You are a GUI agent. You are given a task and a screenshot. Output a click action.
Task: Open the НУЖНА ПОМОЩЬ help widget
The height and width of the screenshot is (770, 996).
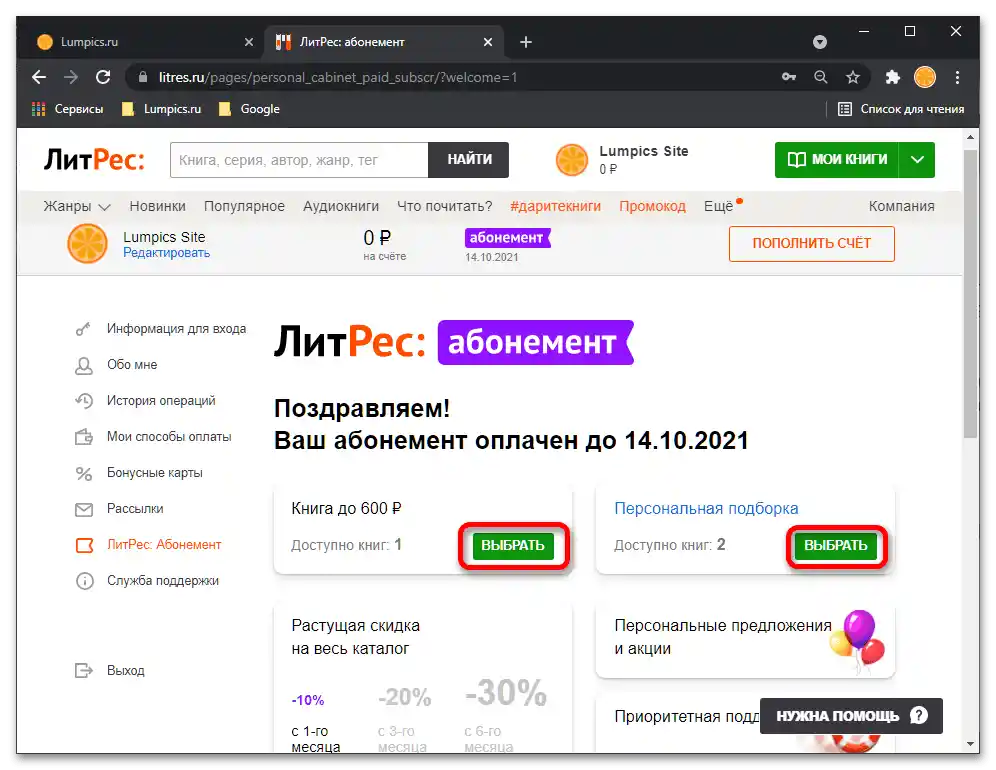851,716
